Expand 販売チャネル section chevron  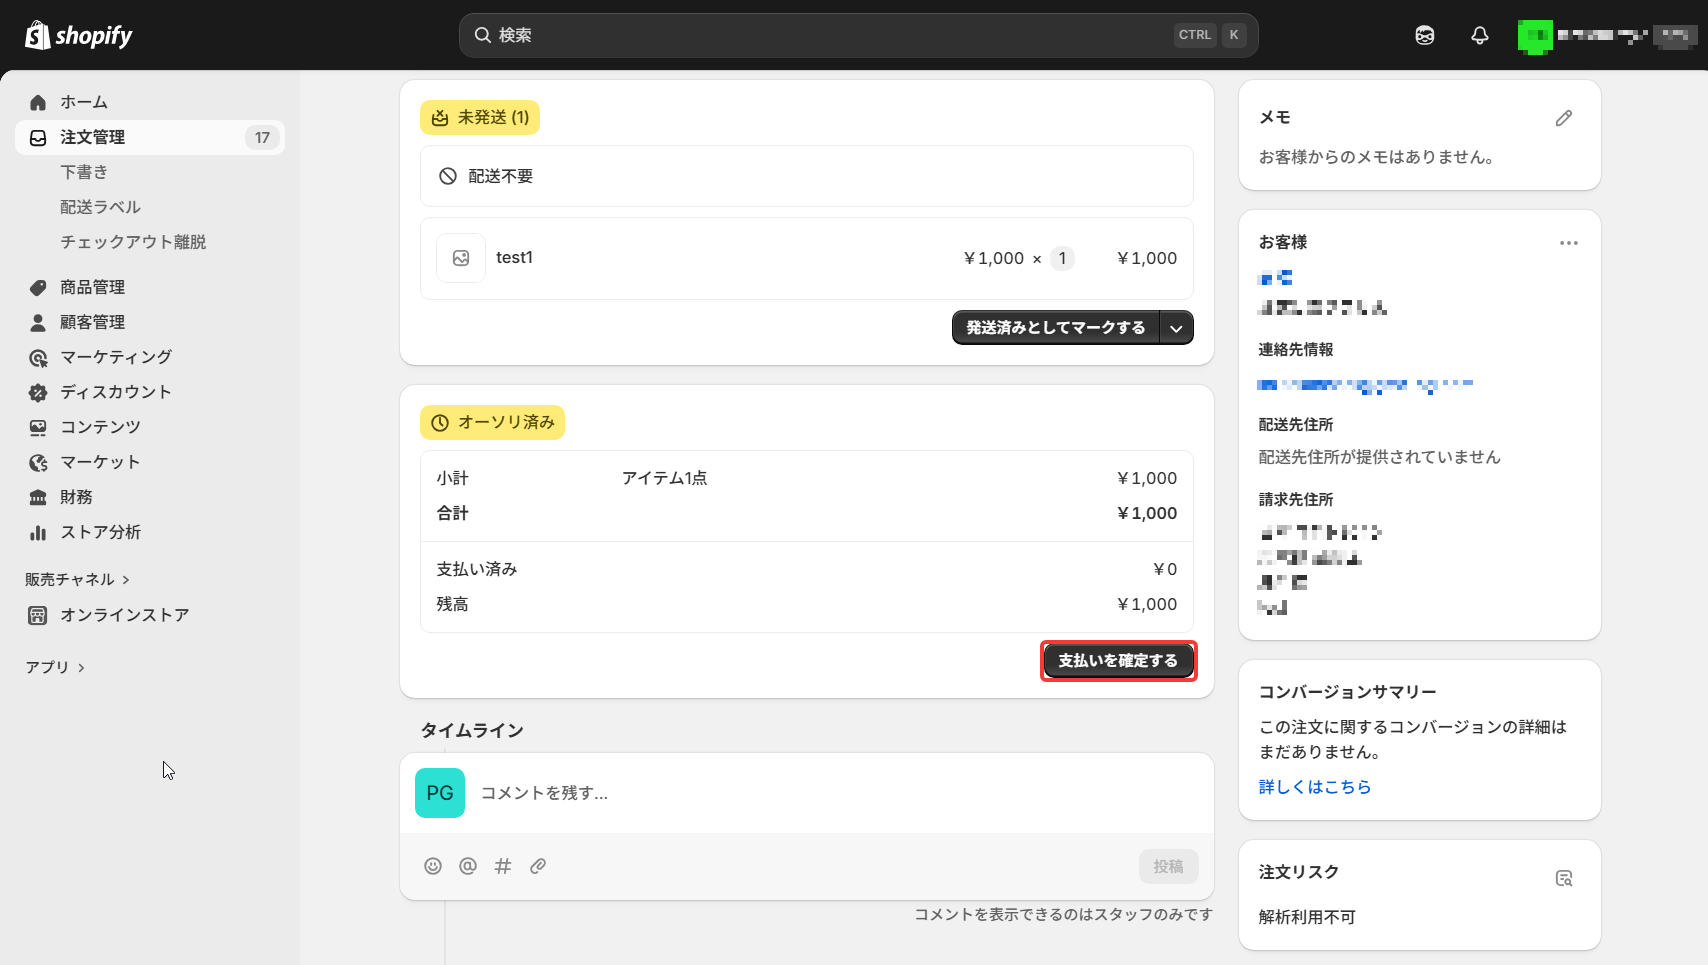click(x=126, y=580)
